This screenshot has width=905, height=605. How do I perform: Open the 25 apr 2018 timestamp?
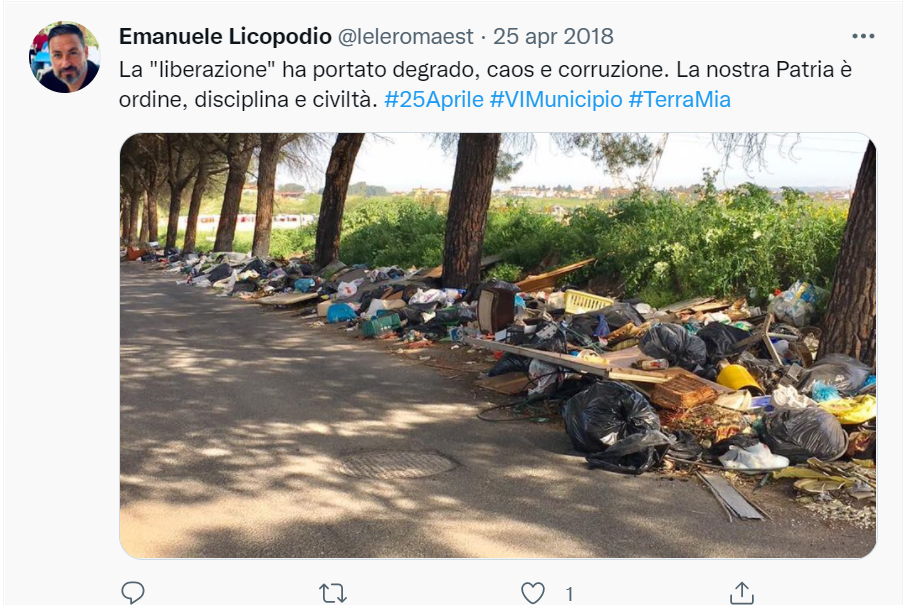(553, 36)
